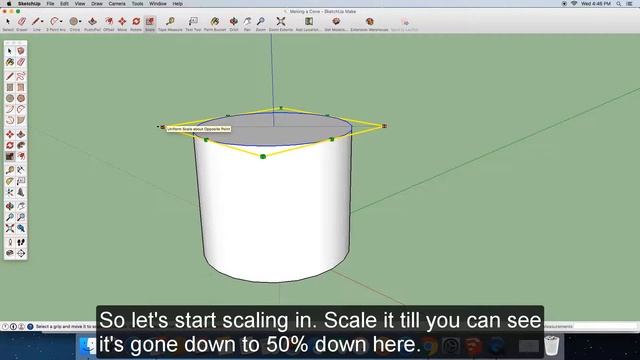Activate the Orbit tool in the top toolbar
The image size is (640, 360).
pos(233,23)
